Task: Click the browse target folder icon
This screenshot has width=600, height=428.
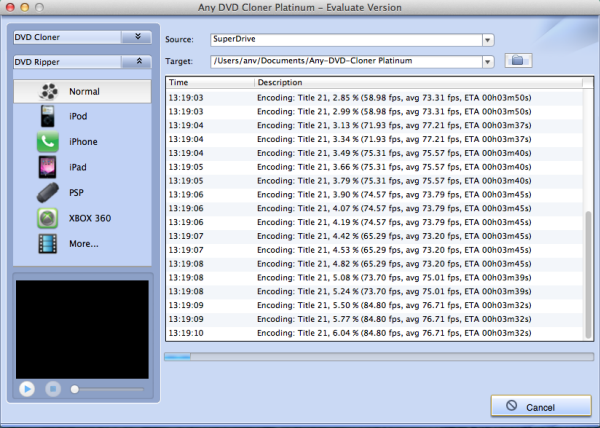Action: tap(518, 60)
